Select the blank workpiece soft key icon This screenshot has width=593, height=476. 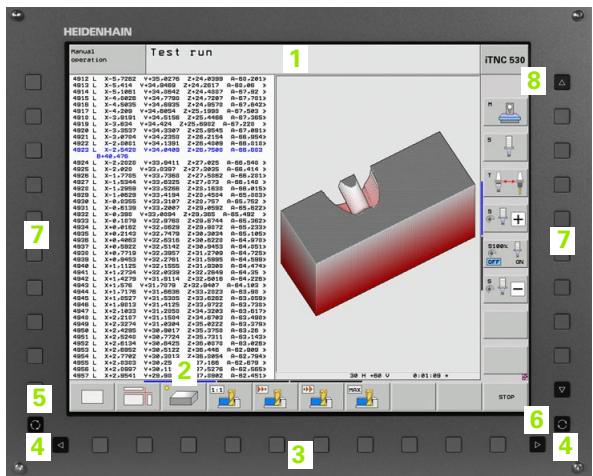click(92, 397)
